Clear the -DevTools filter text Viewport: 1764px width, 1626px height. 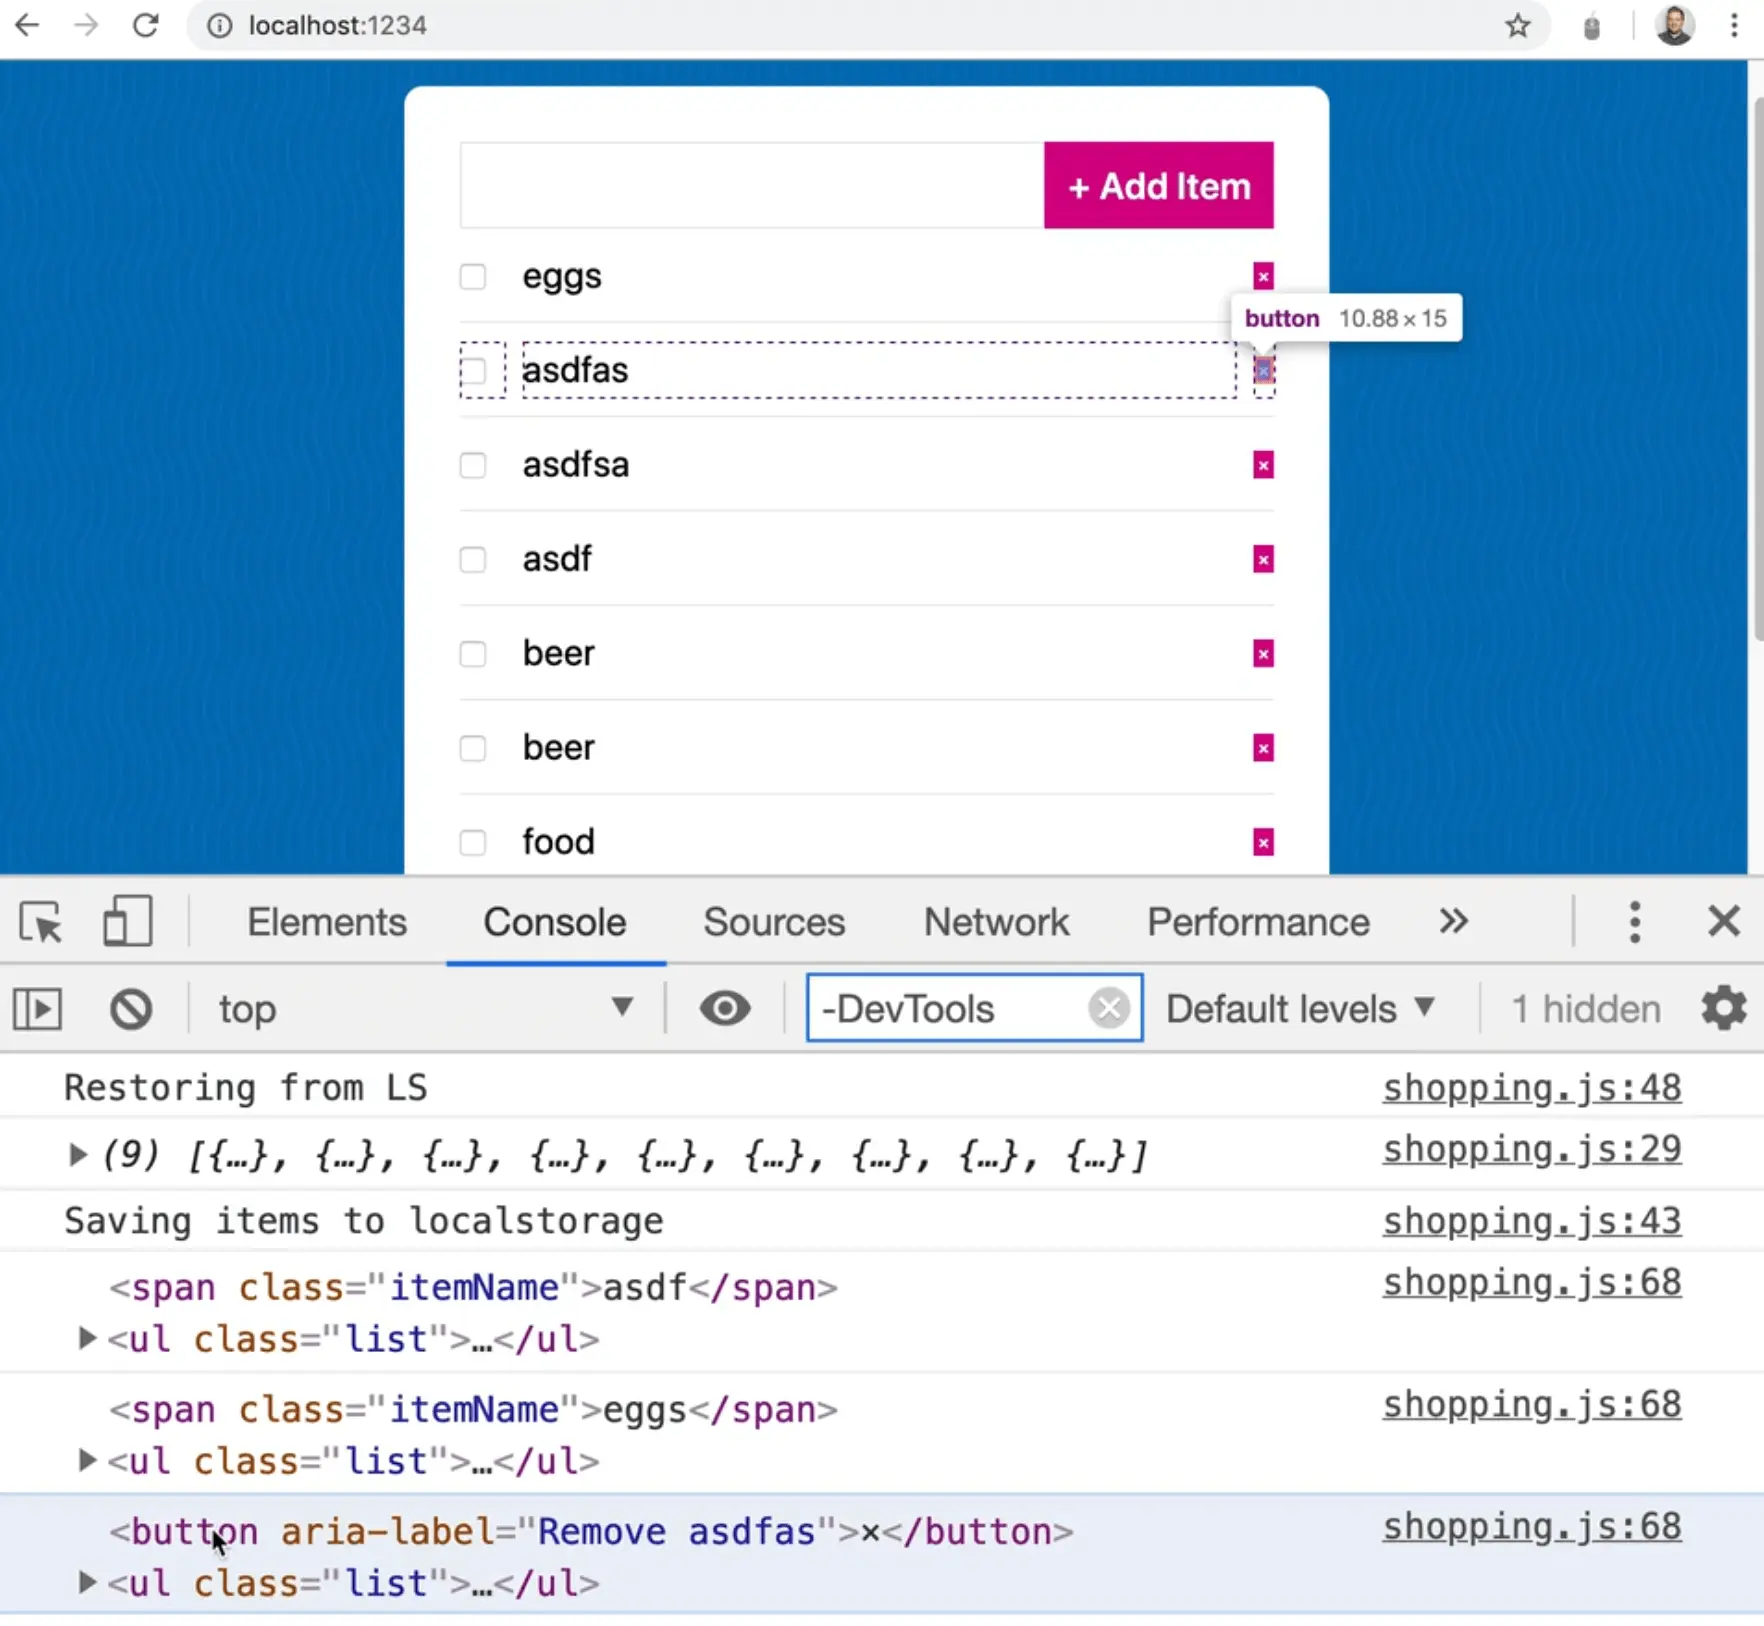1108,1009
